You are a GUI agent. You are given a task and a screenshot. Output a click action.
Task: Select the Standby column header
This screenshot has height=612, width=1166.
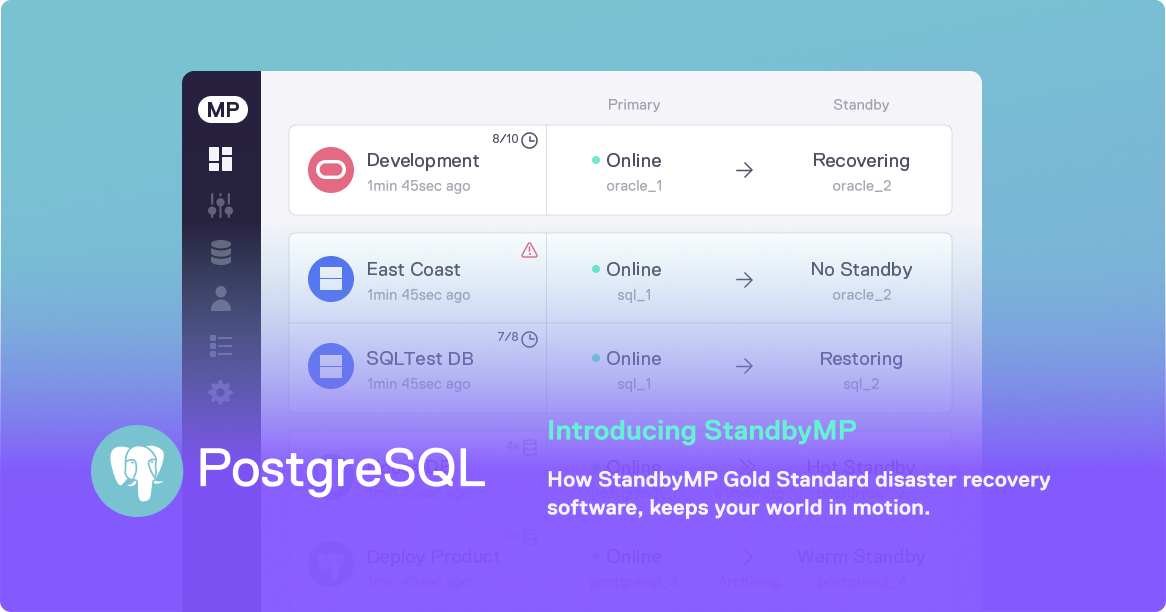(861, 104)
